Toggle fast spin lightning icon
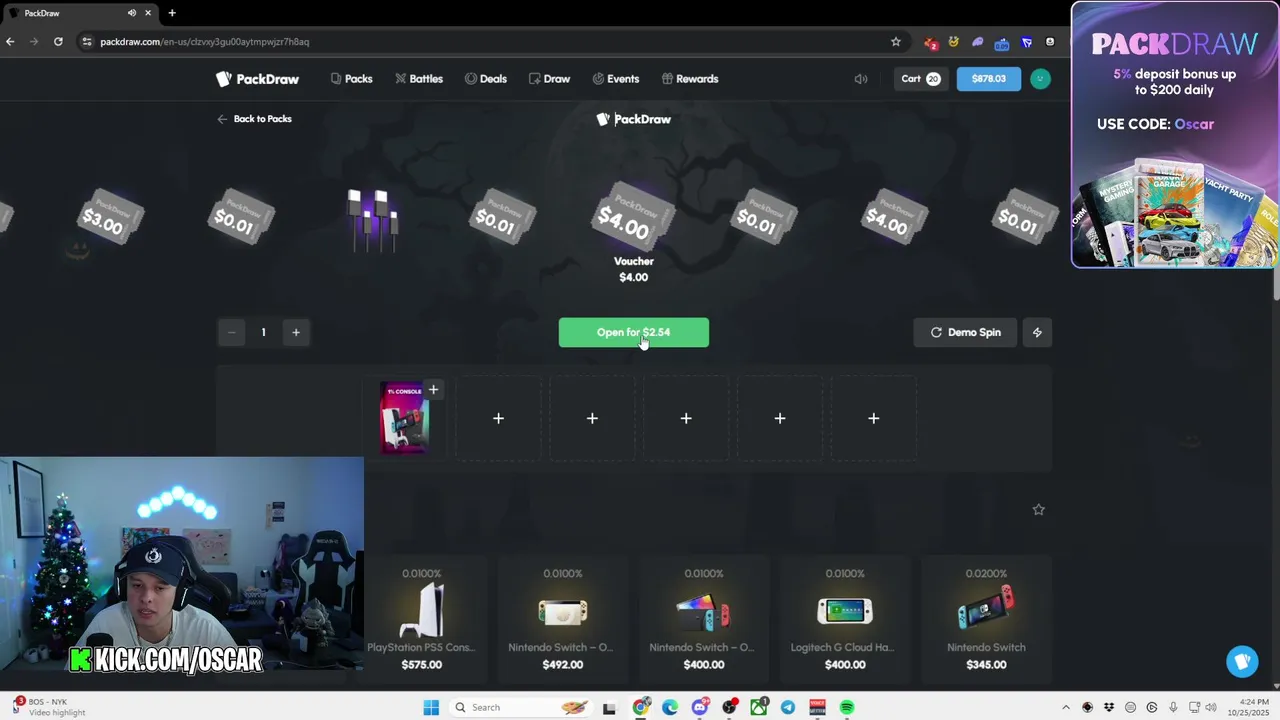 coord(1037,332)
